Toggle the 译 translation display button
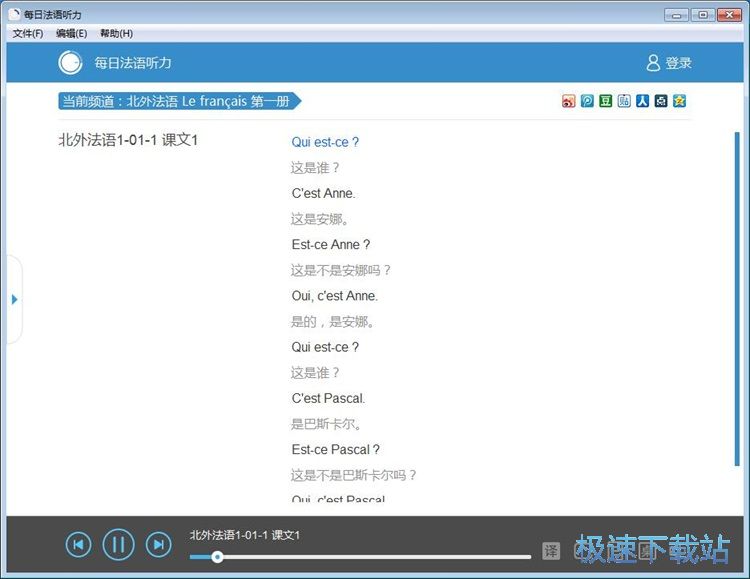Viewport: 750px width, 579px height. pyautogui.click(x=551, y=551)
